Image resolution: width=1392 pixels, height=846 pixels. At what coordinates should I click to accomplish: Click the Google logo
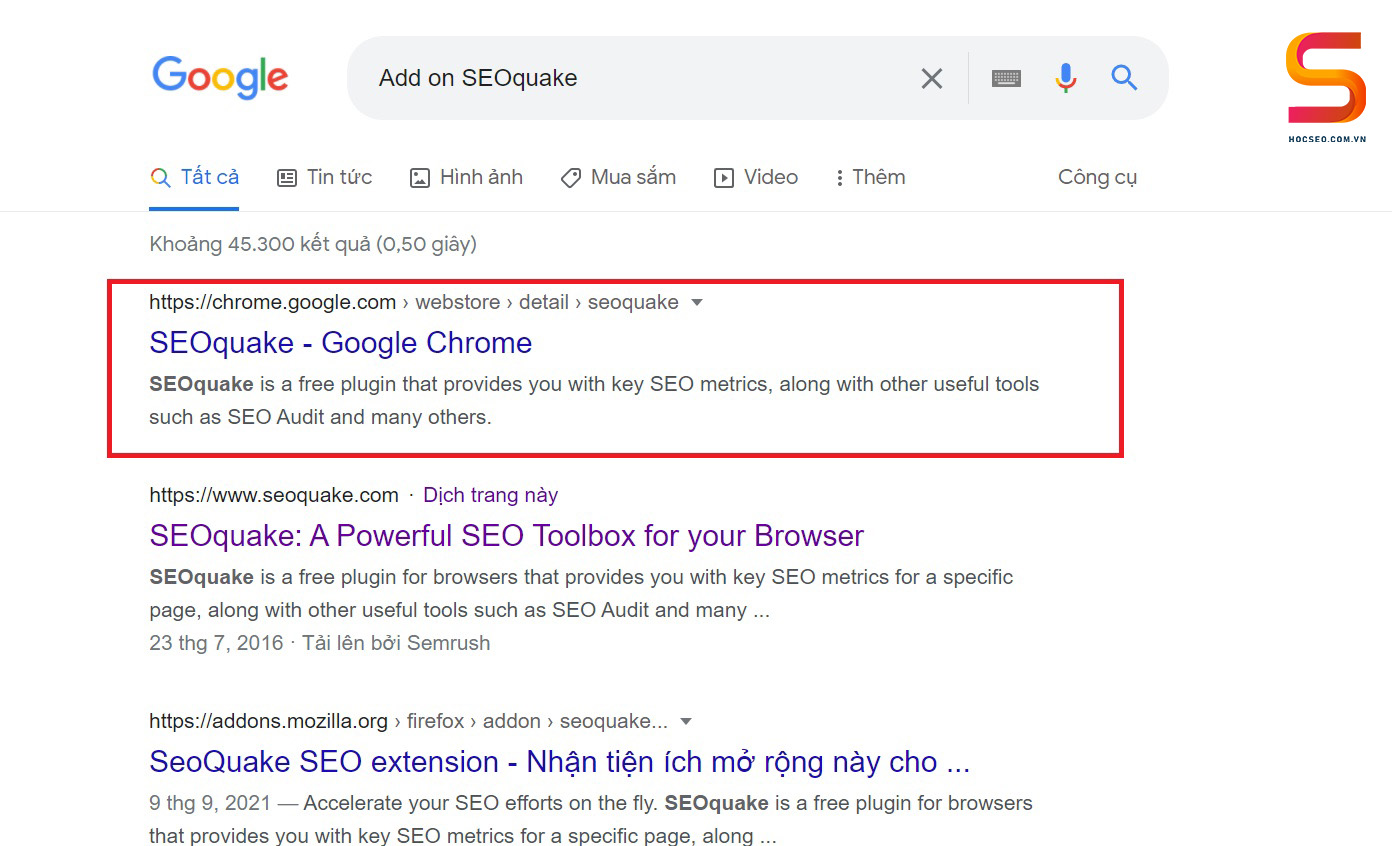pyautogui.click(x=220, y=78)
